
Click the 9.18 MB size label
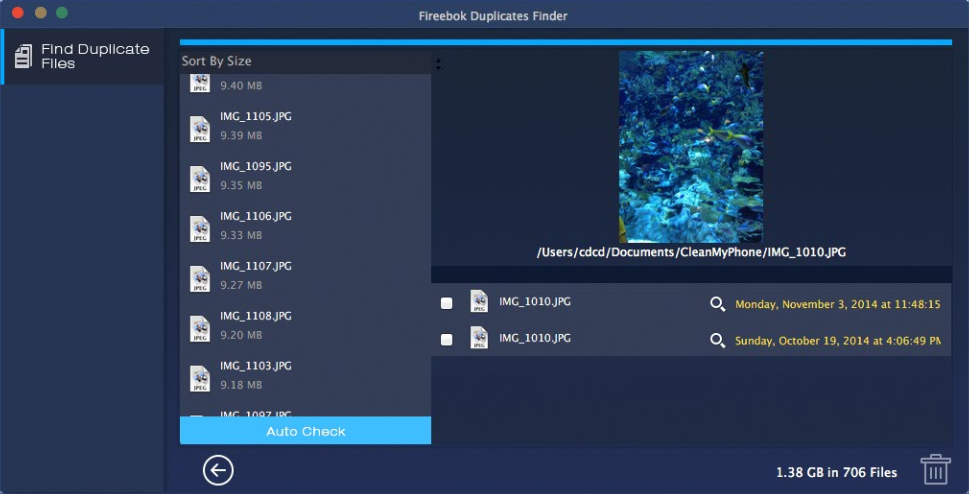pyautogui.click(x=241, y=385)
